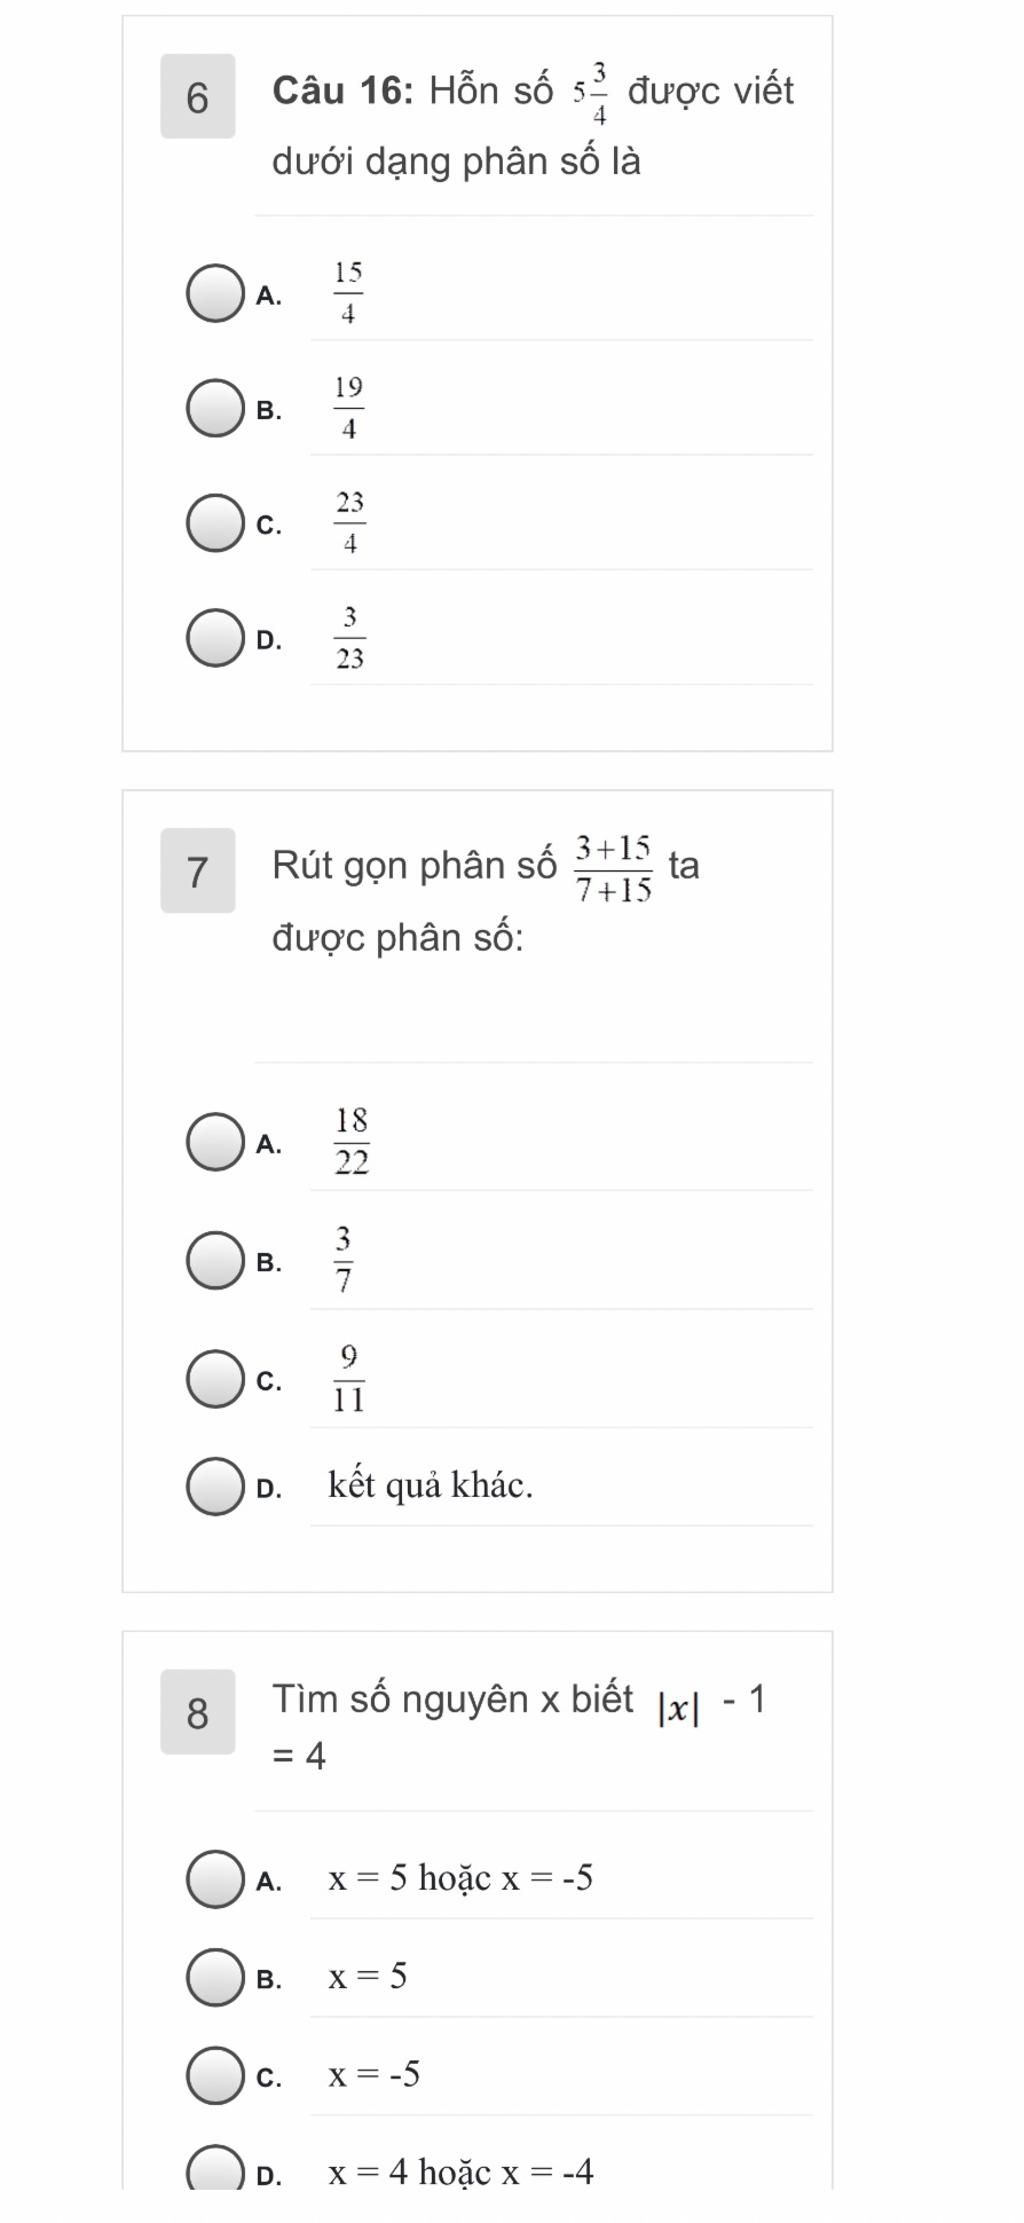Click the question number 8 badge
1024x2223 pixels.
tap(198, 1712)
